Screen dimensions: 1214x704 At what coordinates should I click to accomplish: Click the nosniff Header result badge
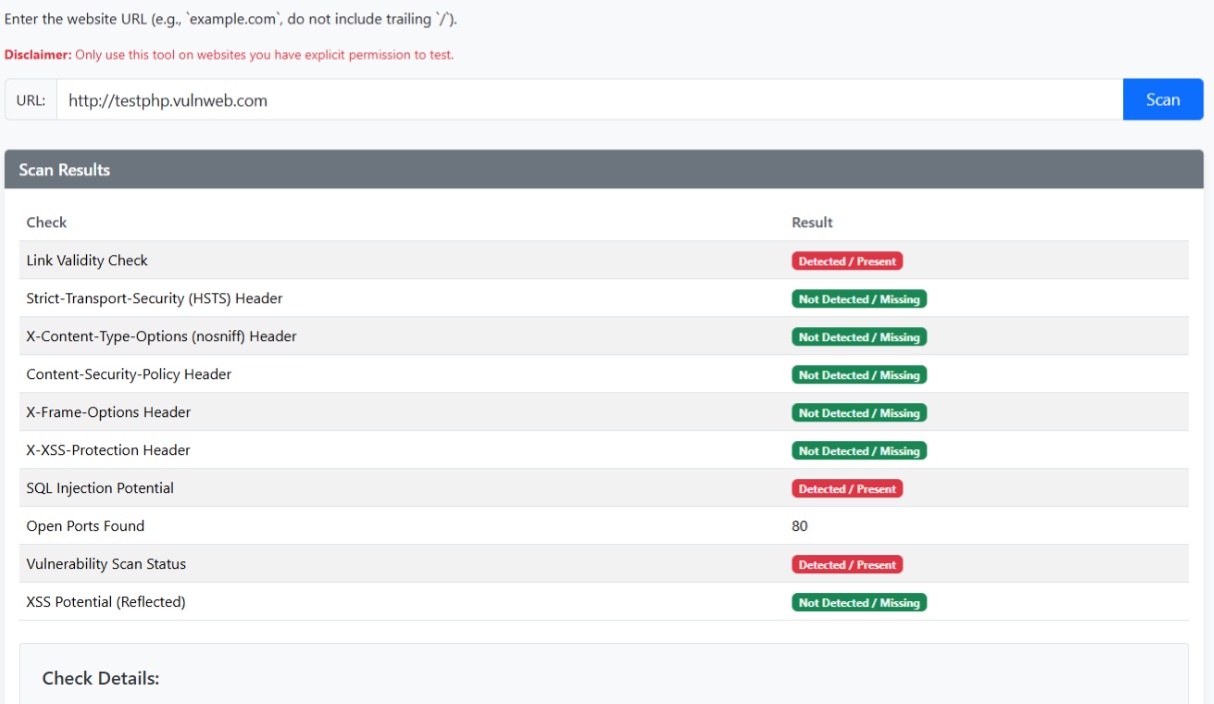click(x=859, y=337)
